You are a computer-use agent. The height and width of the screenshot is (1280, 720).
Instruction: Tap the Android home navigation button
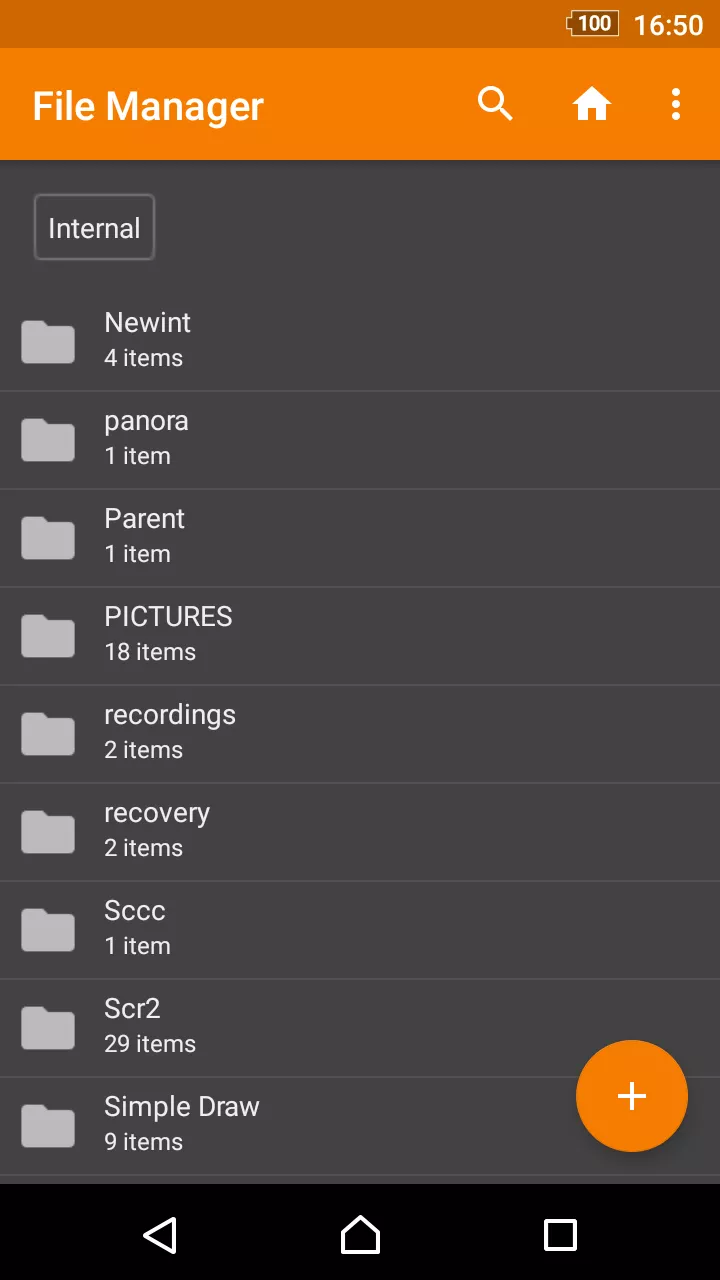(360, 1235)
